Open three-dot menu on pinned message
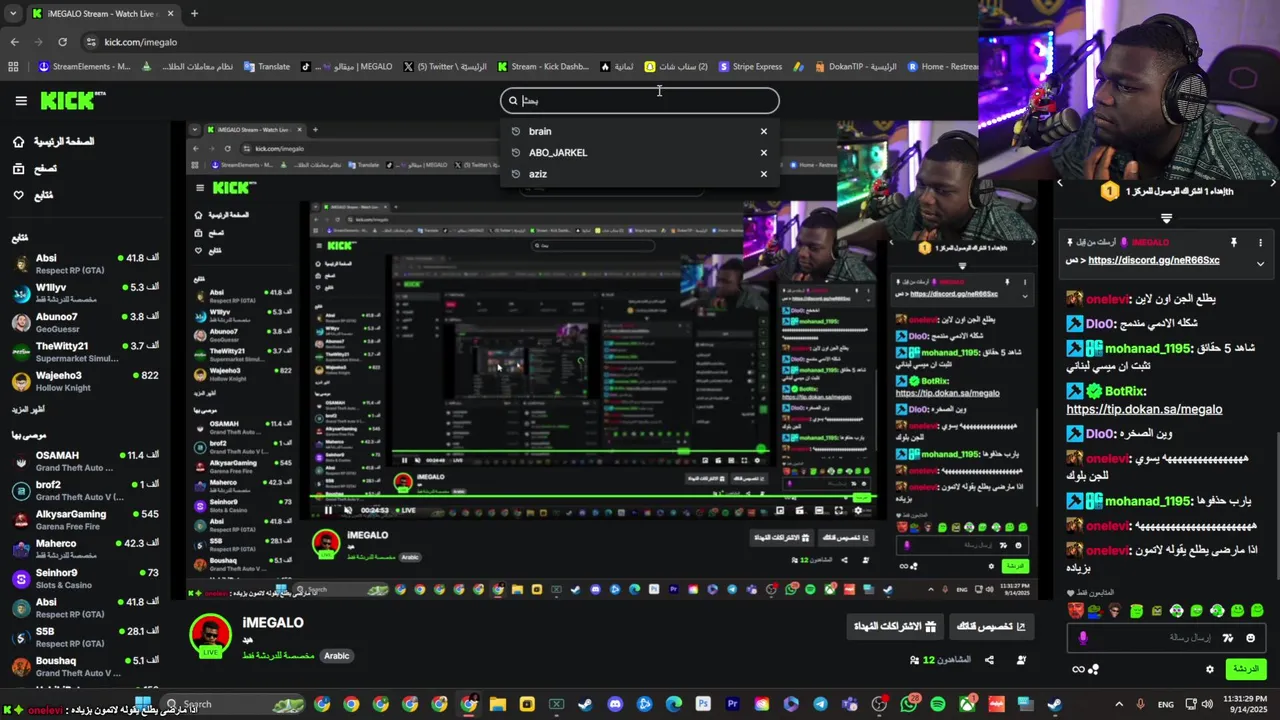 (x=1260, y=242)
